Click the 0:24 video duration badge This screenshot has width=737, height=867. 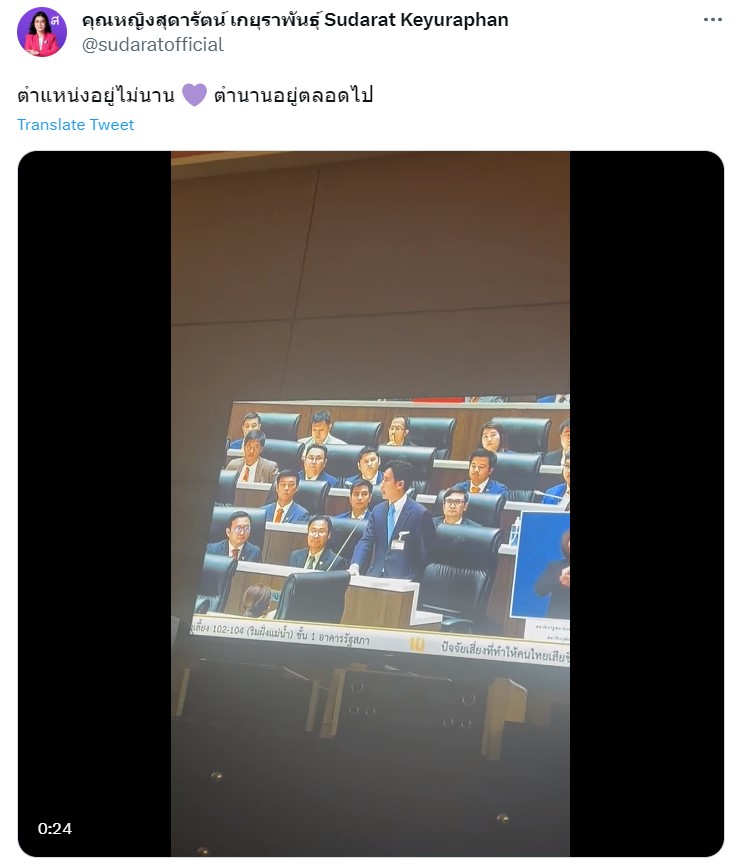[55, 828]
